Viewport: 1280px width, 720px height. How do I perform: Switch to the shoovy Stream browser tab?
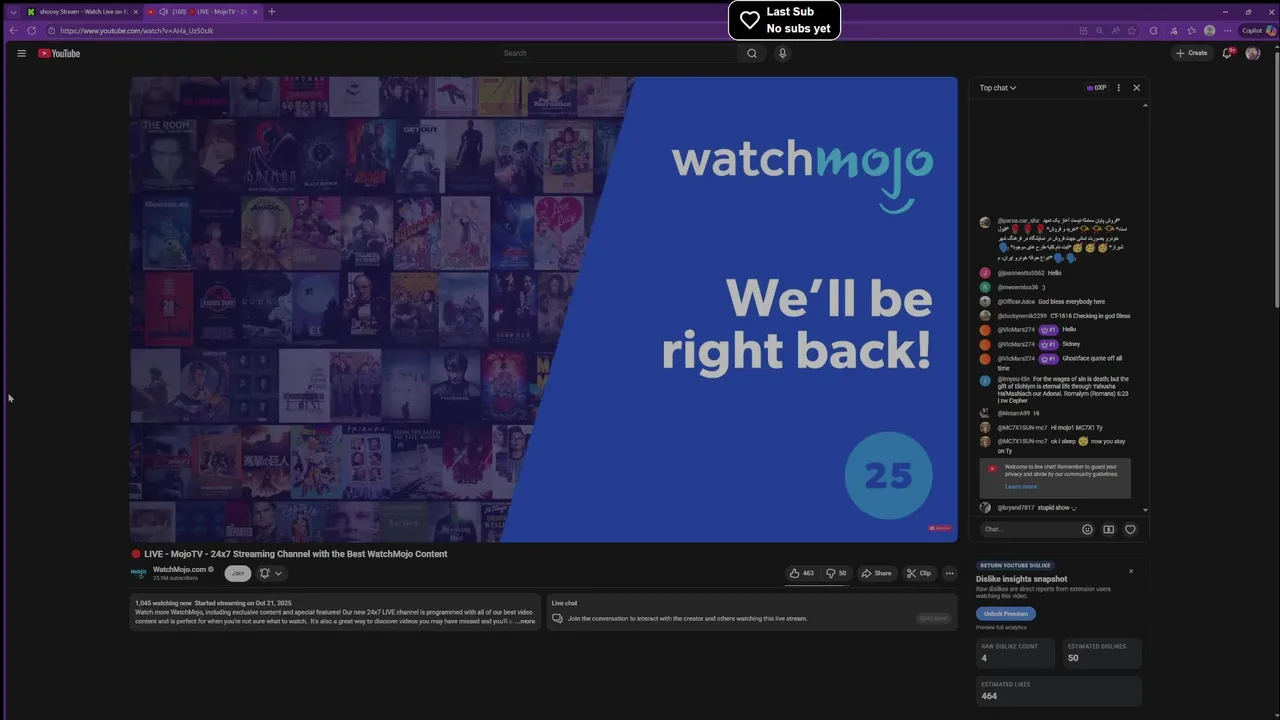(82, 12)
